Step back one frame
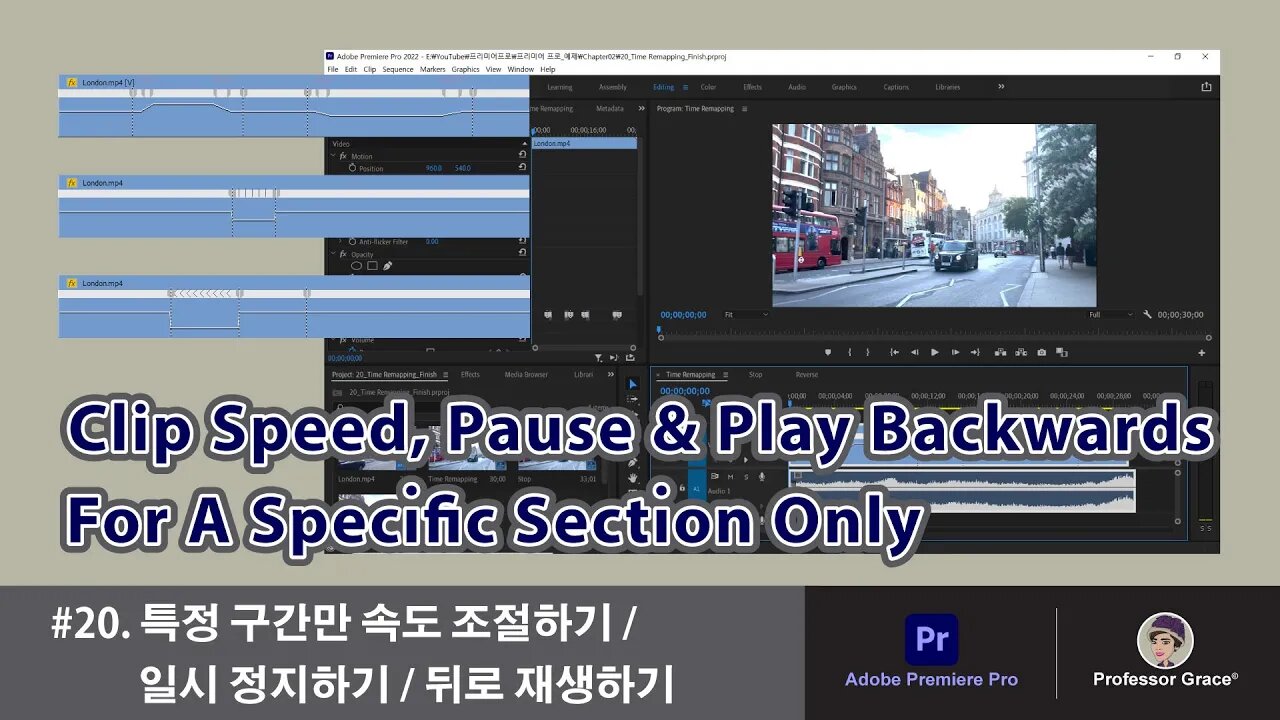Viewport: 1280px width, 720px height. click(914, 352)
